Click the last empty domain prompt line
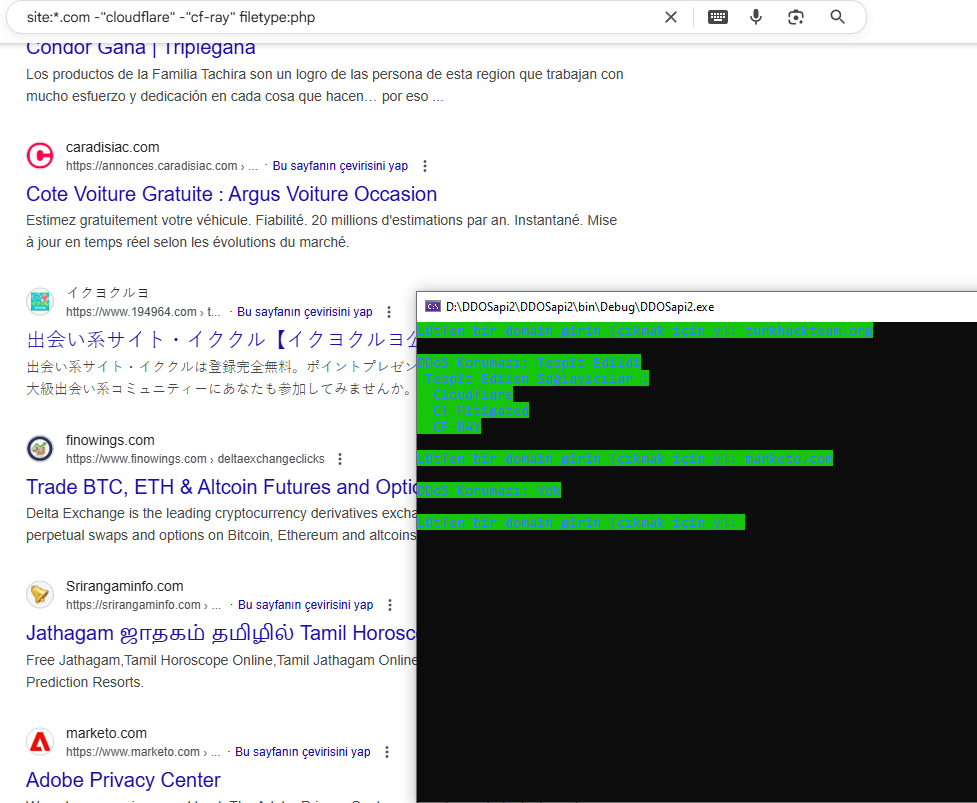This screenshot has height=803, width=977. pyautogui.click(x=581, y=523)
